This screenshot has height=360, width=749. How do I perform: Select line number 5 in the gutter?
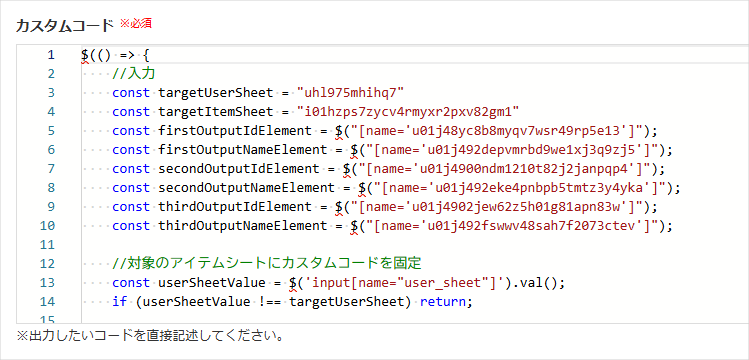pos(51,131)
